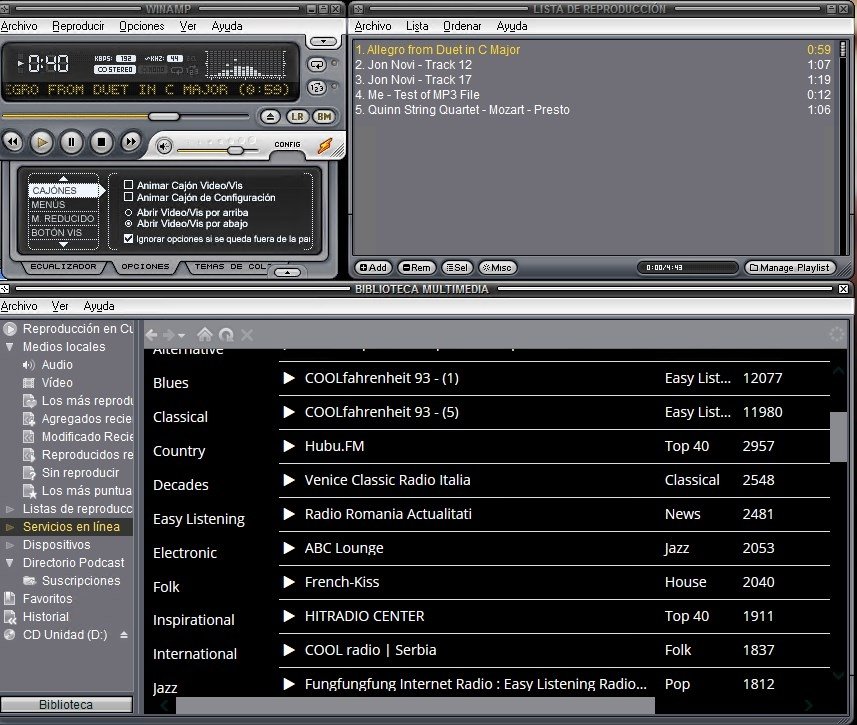Click the browser Stop X icon
The height and width of the screenshot is (725, 857).
[x=247, y=335]
